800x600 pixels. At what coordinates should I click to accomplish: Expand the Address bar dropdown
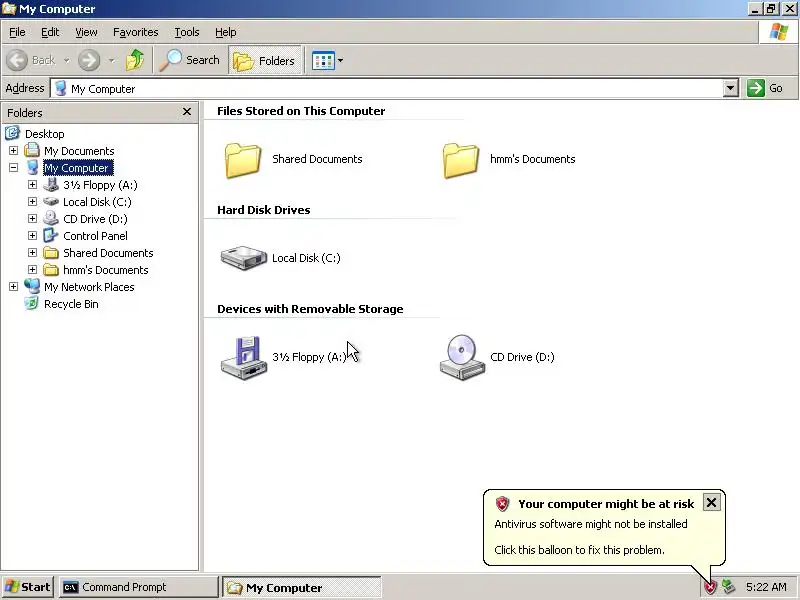point(731,88)
